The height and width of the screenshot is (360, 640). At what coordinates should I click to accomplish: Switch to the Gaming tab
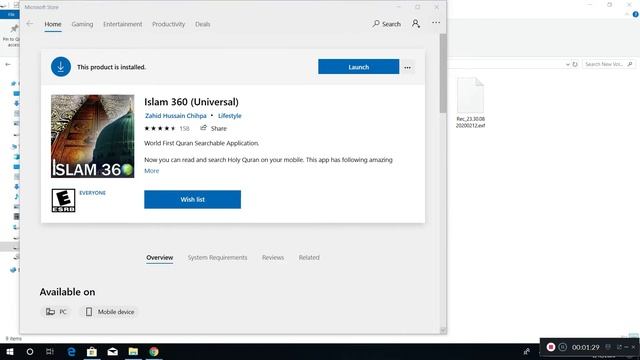point(82,24)
